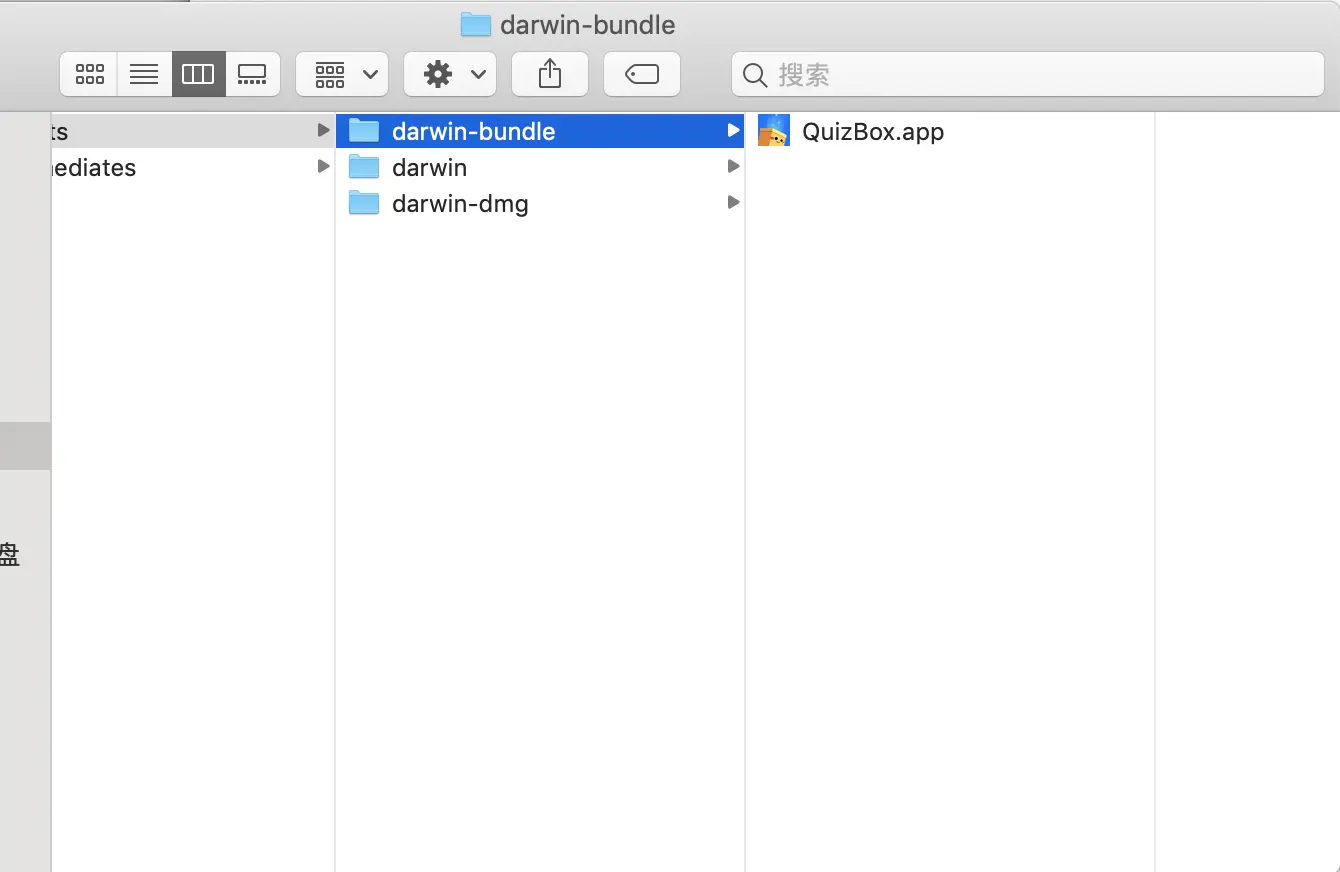Open the group-by arrangement dropdown
The height and width of the screenshot is (872, 1340).
pos(342,74)
